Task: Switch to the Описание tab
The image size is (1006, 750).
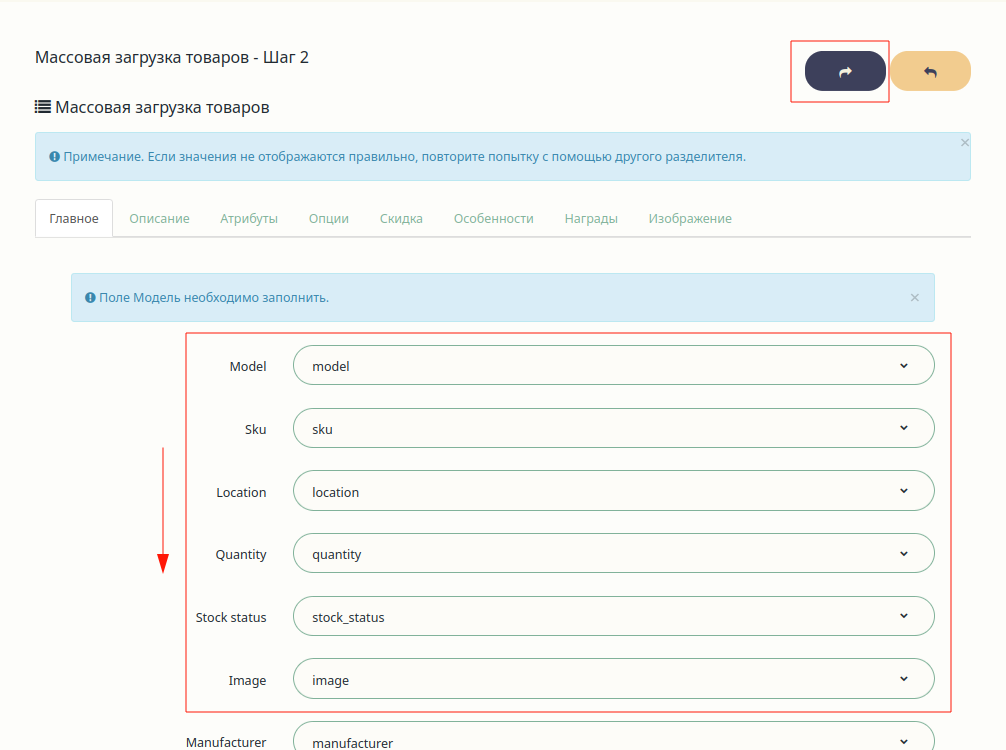Action: [159, 218]
